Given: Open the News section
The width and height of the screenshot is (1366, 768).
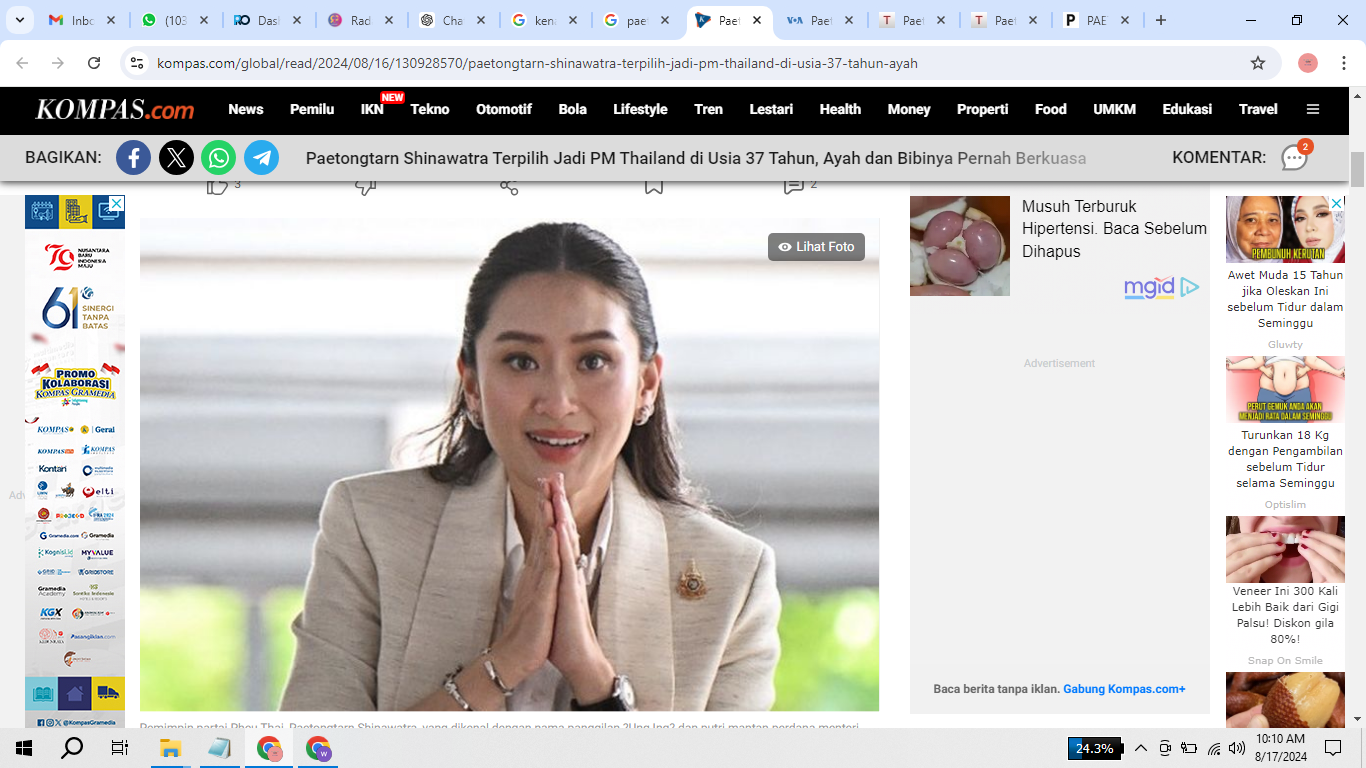Looking at the screenshot, I should (x=246, y=109).
